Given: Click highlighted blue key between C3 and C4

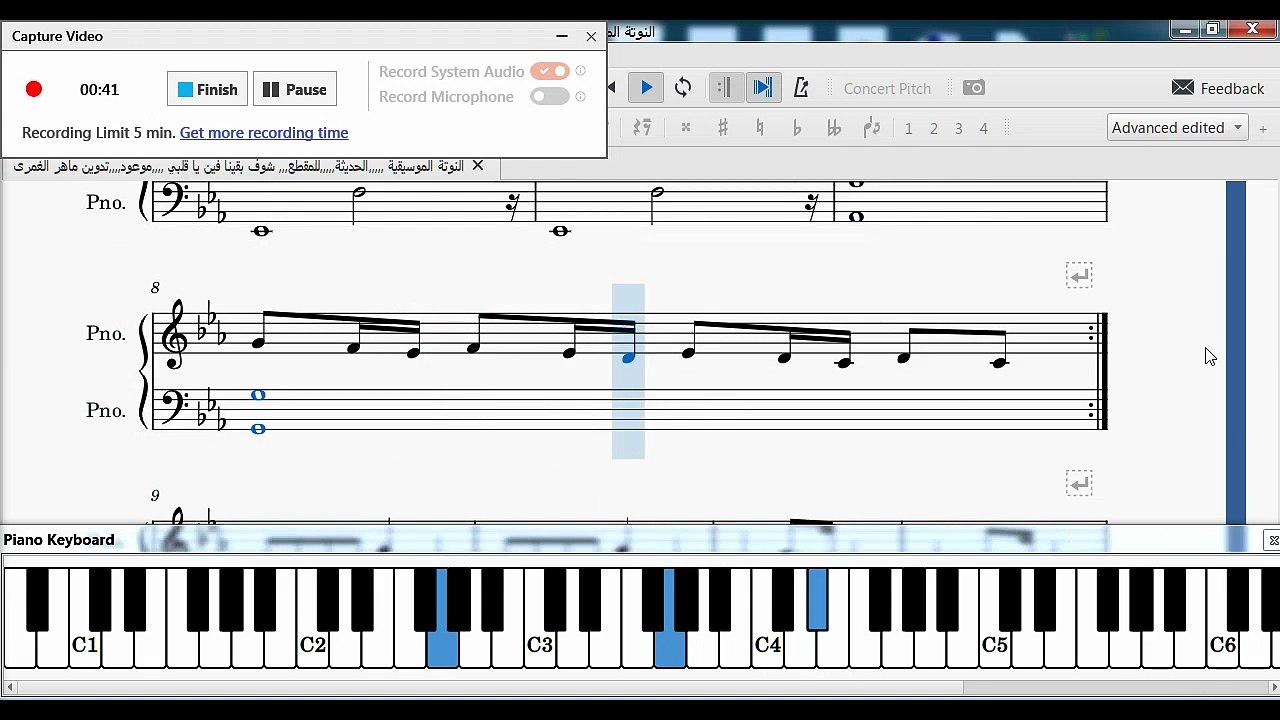Looking at the screenshot, I should tap(670, 648).
